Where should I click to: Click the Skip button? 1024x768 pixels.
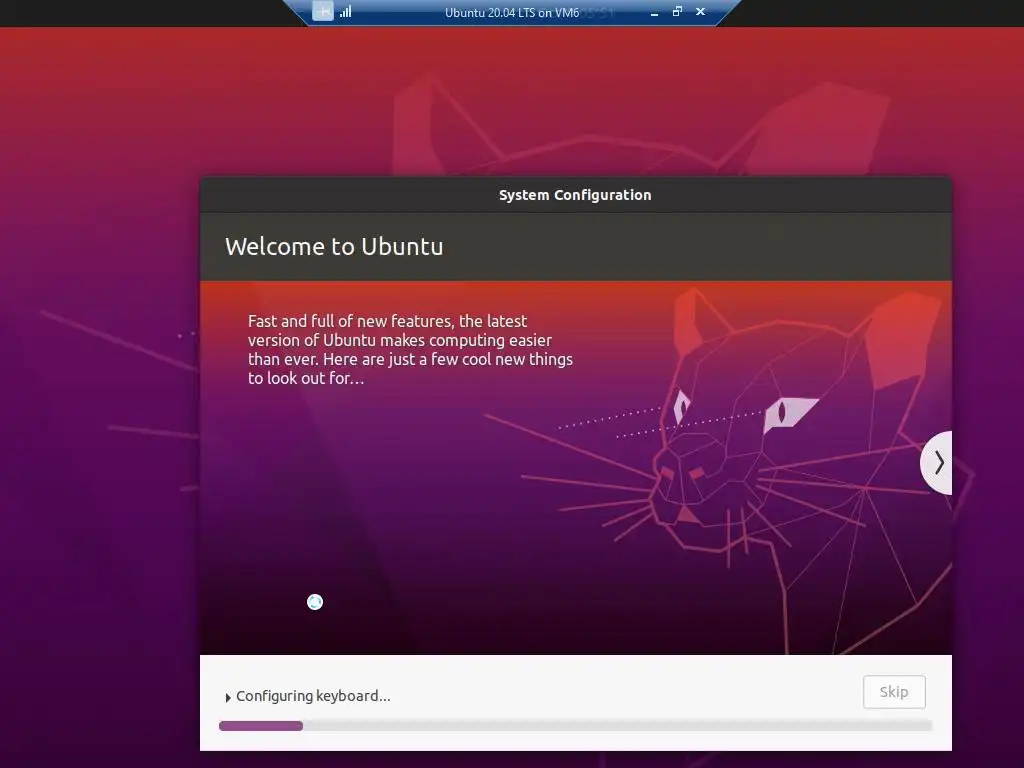click(x=894, y=692)
